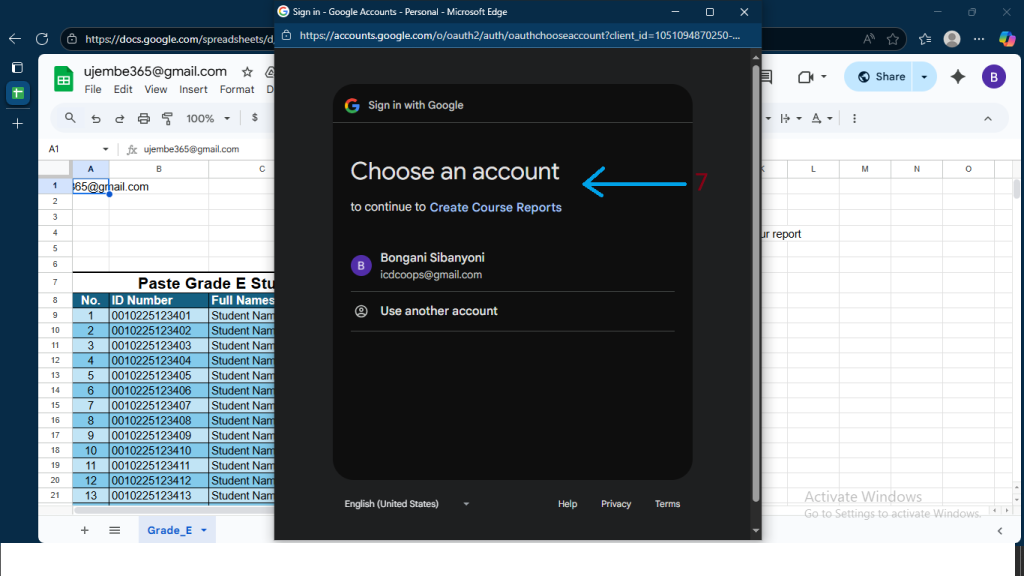This screenshot has height=576, width=1024.
Task: Activate the paint format roller icon
Action: pos(167,118)
